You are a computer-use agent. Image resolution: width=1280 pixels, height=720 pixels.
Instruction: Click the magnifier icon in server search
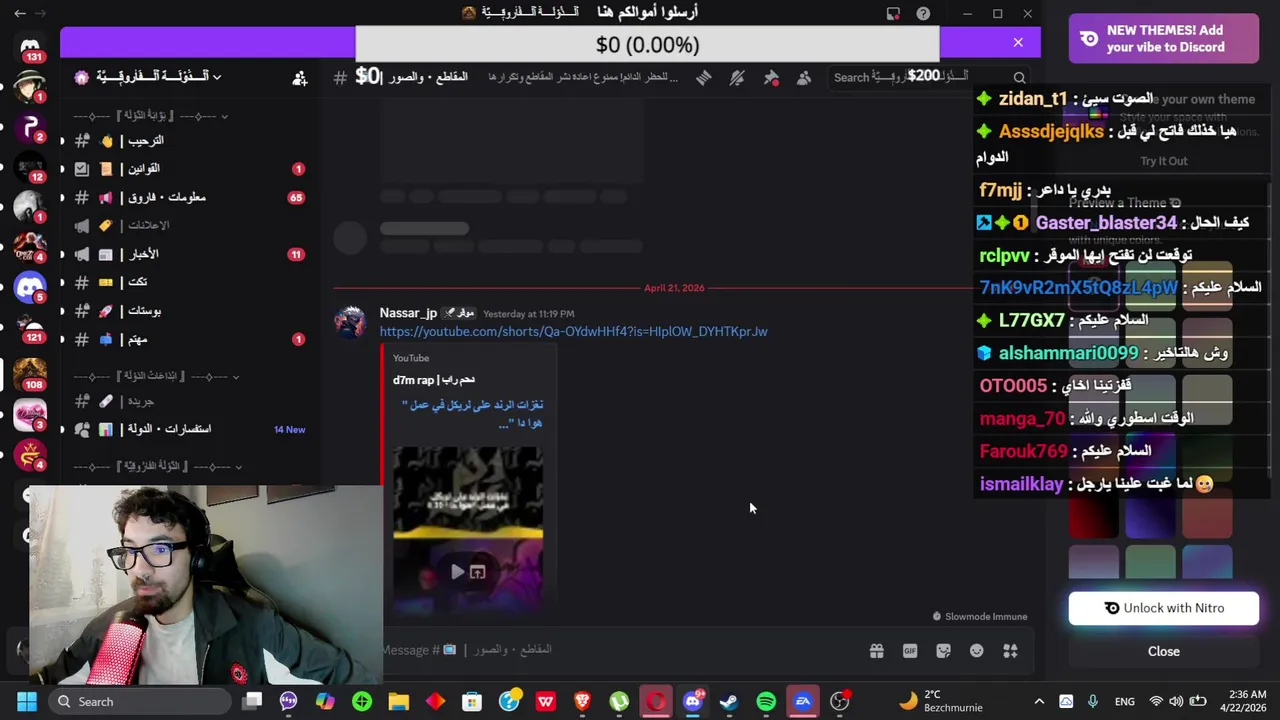point(1019,78)
